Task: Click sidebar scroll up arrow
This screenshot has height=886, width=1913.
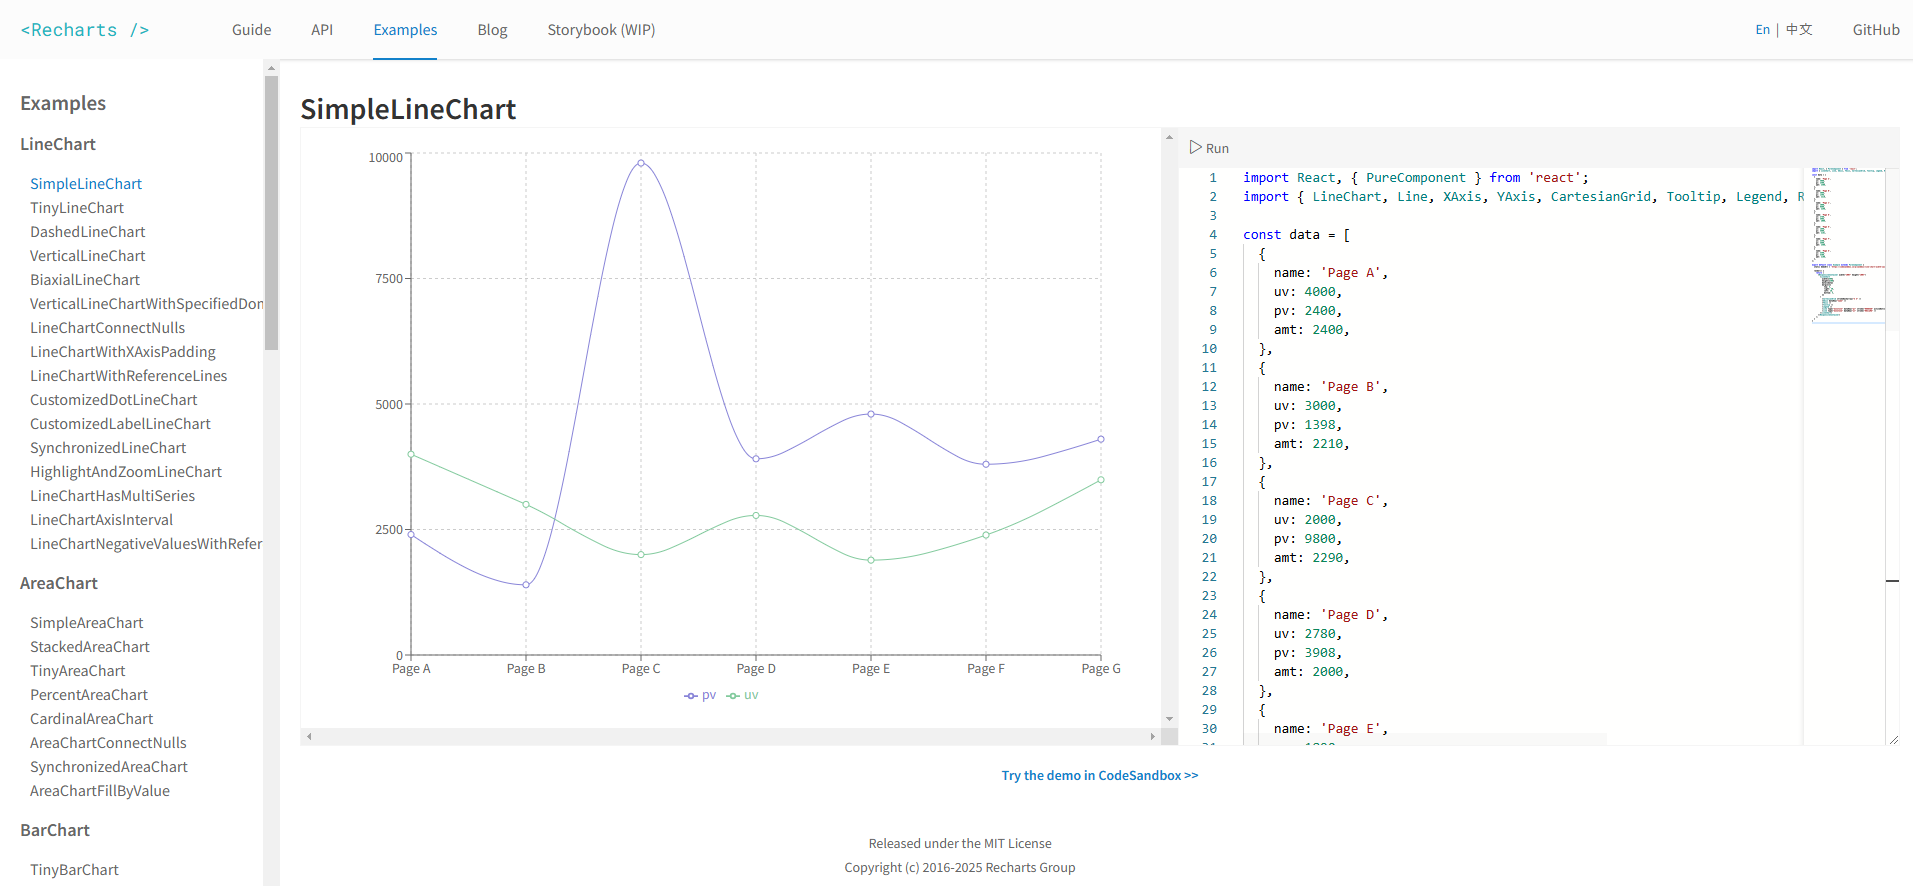Action: [x=271, y=68]
